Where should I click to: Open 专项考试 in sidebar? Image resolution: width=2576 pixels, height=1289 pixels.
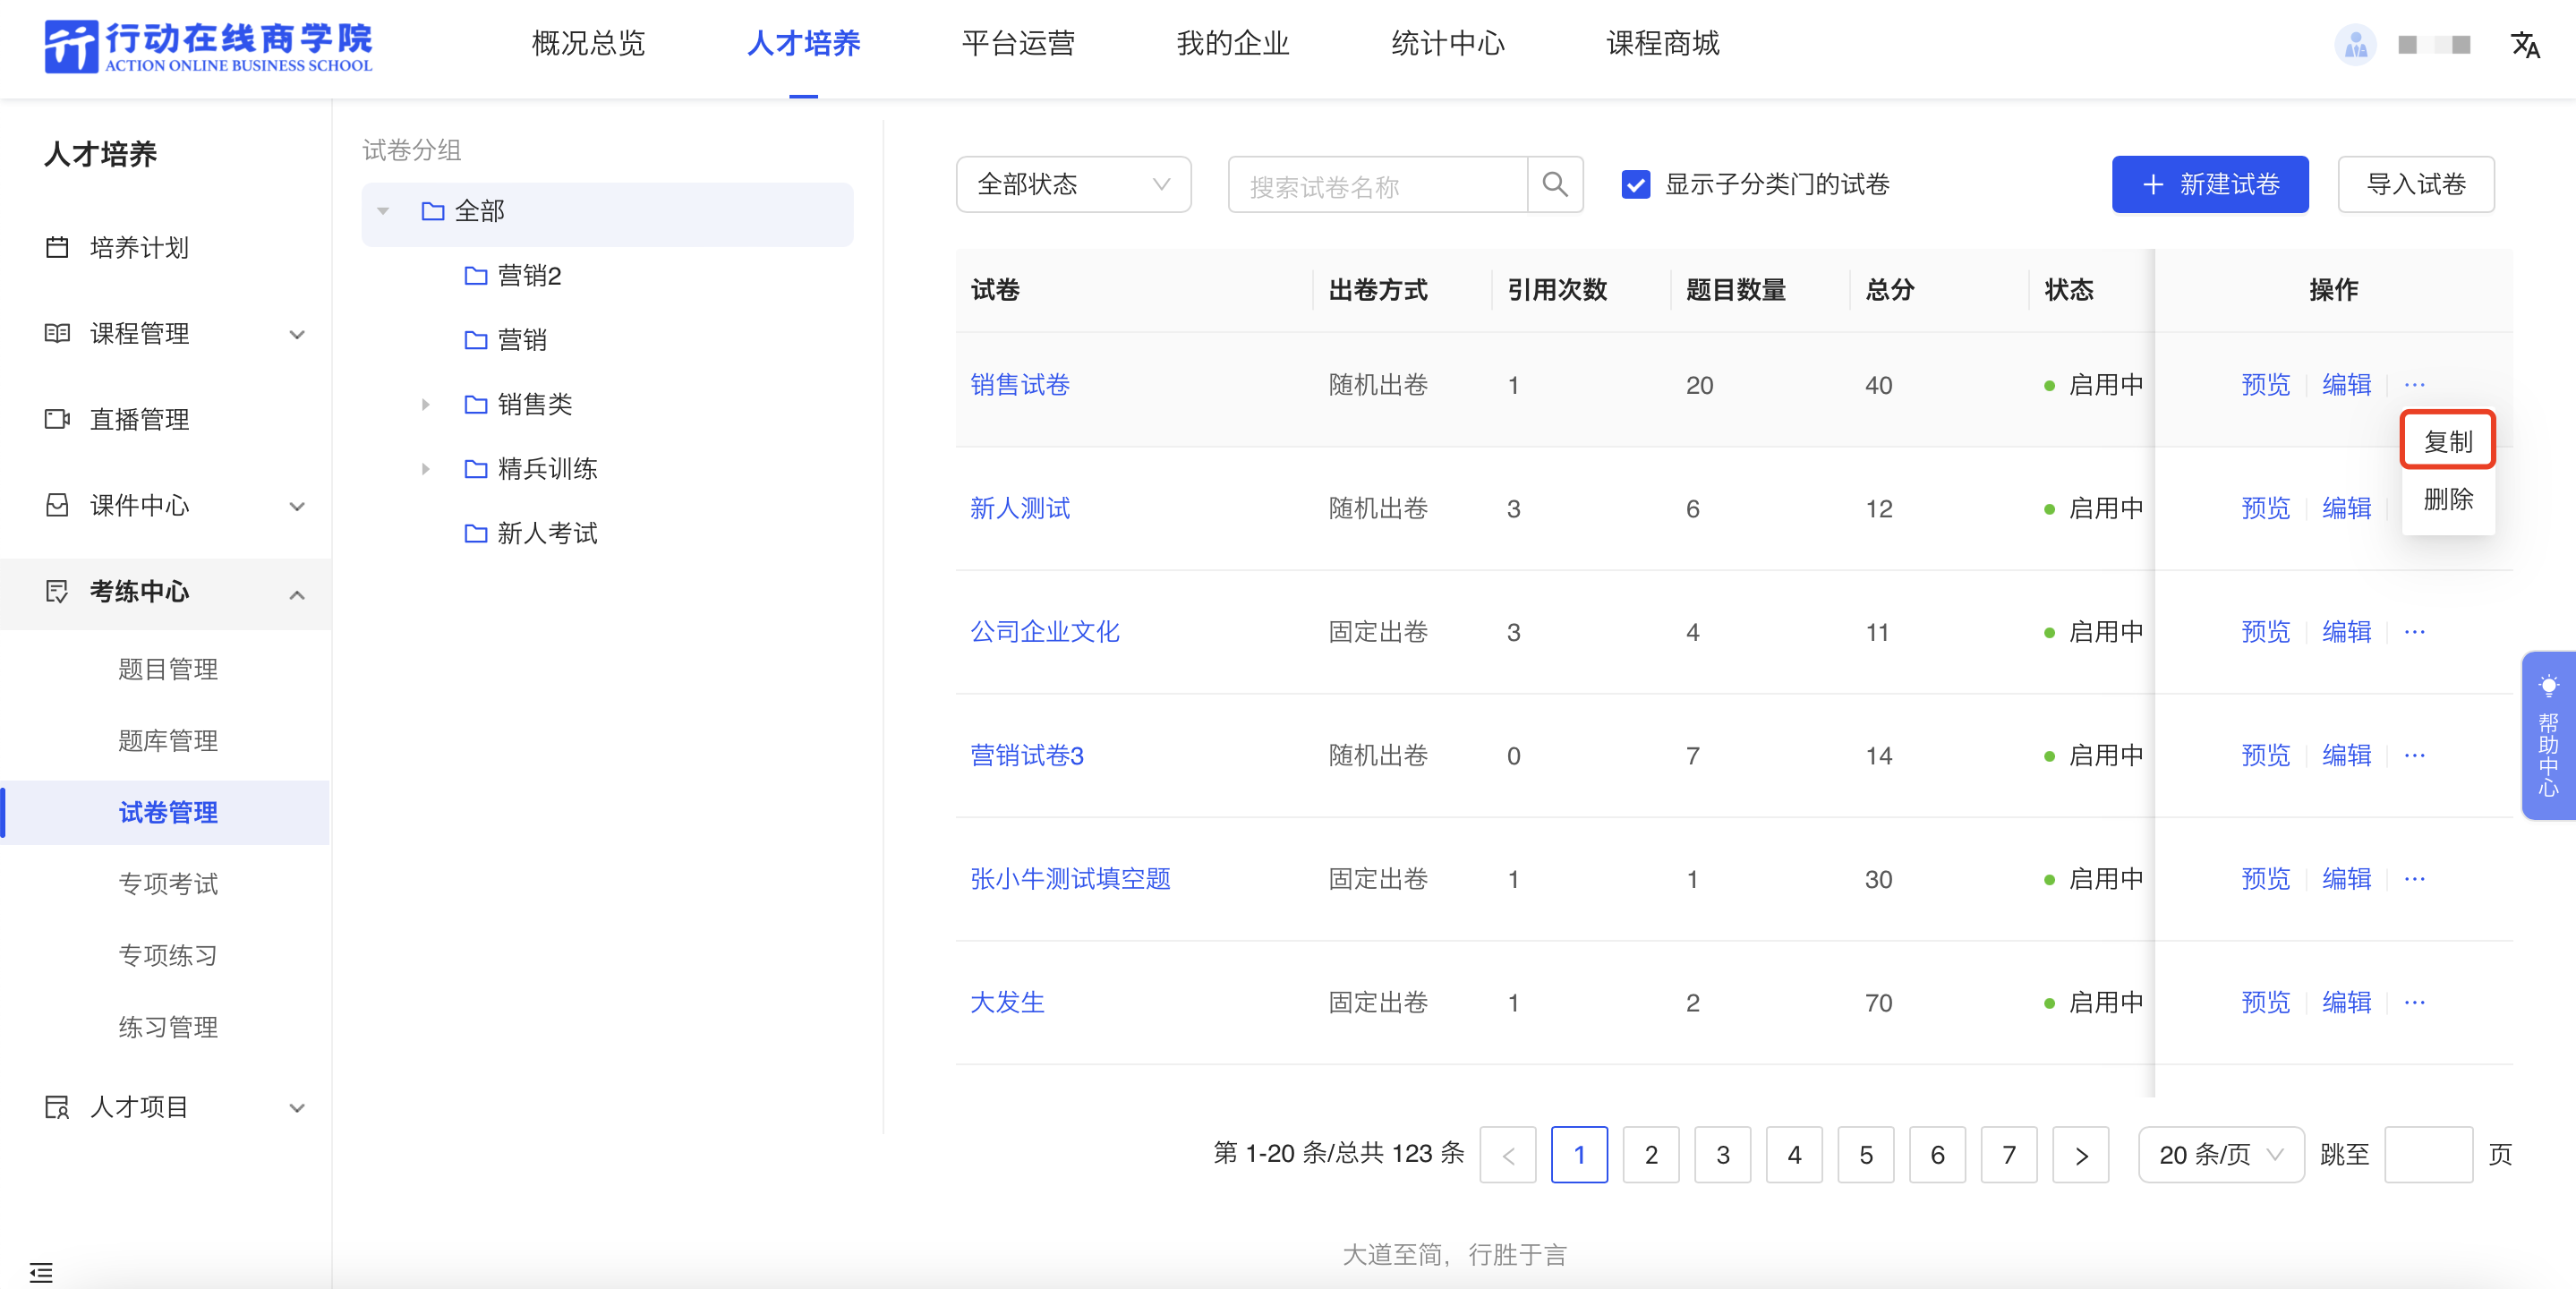[x=168, y=884]
